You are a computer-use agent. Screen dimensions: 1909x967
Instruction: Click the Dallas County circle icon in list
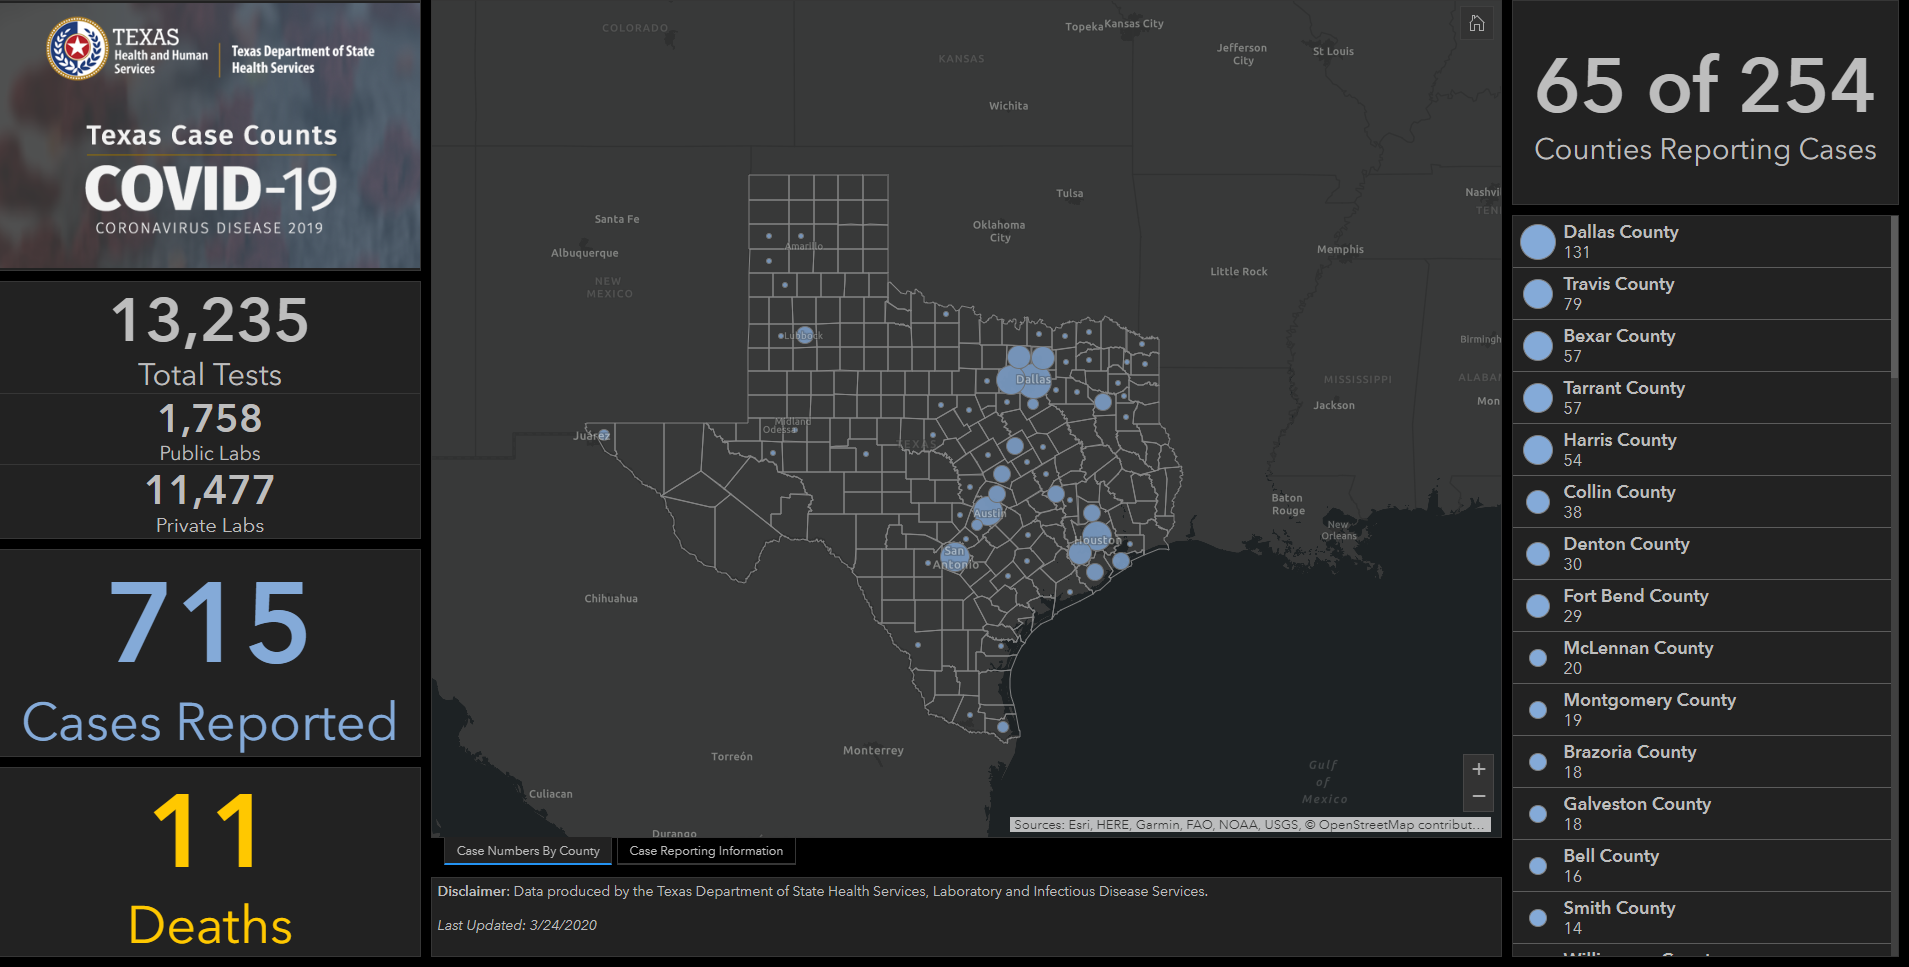[x=1537, y=242]
